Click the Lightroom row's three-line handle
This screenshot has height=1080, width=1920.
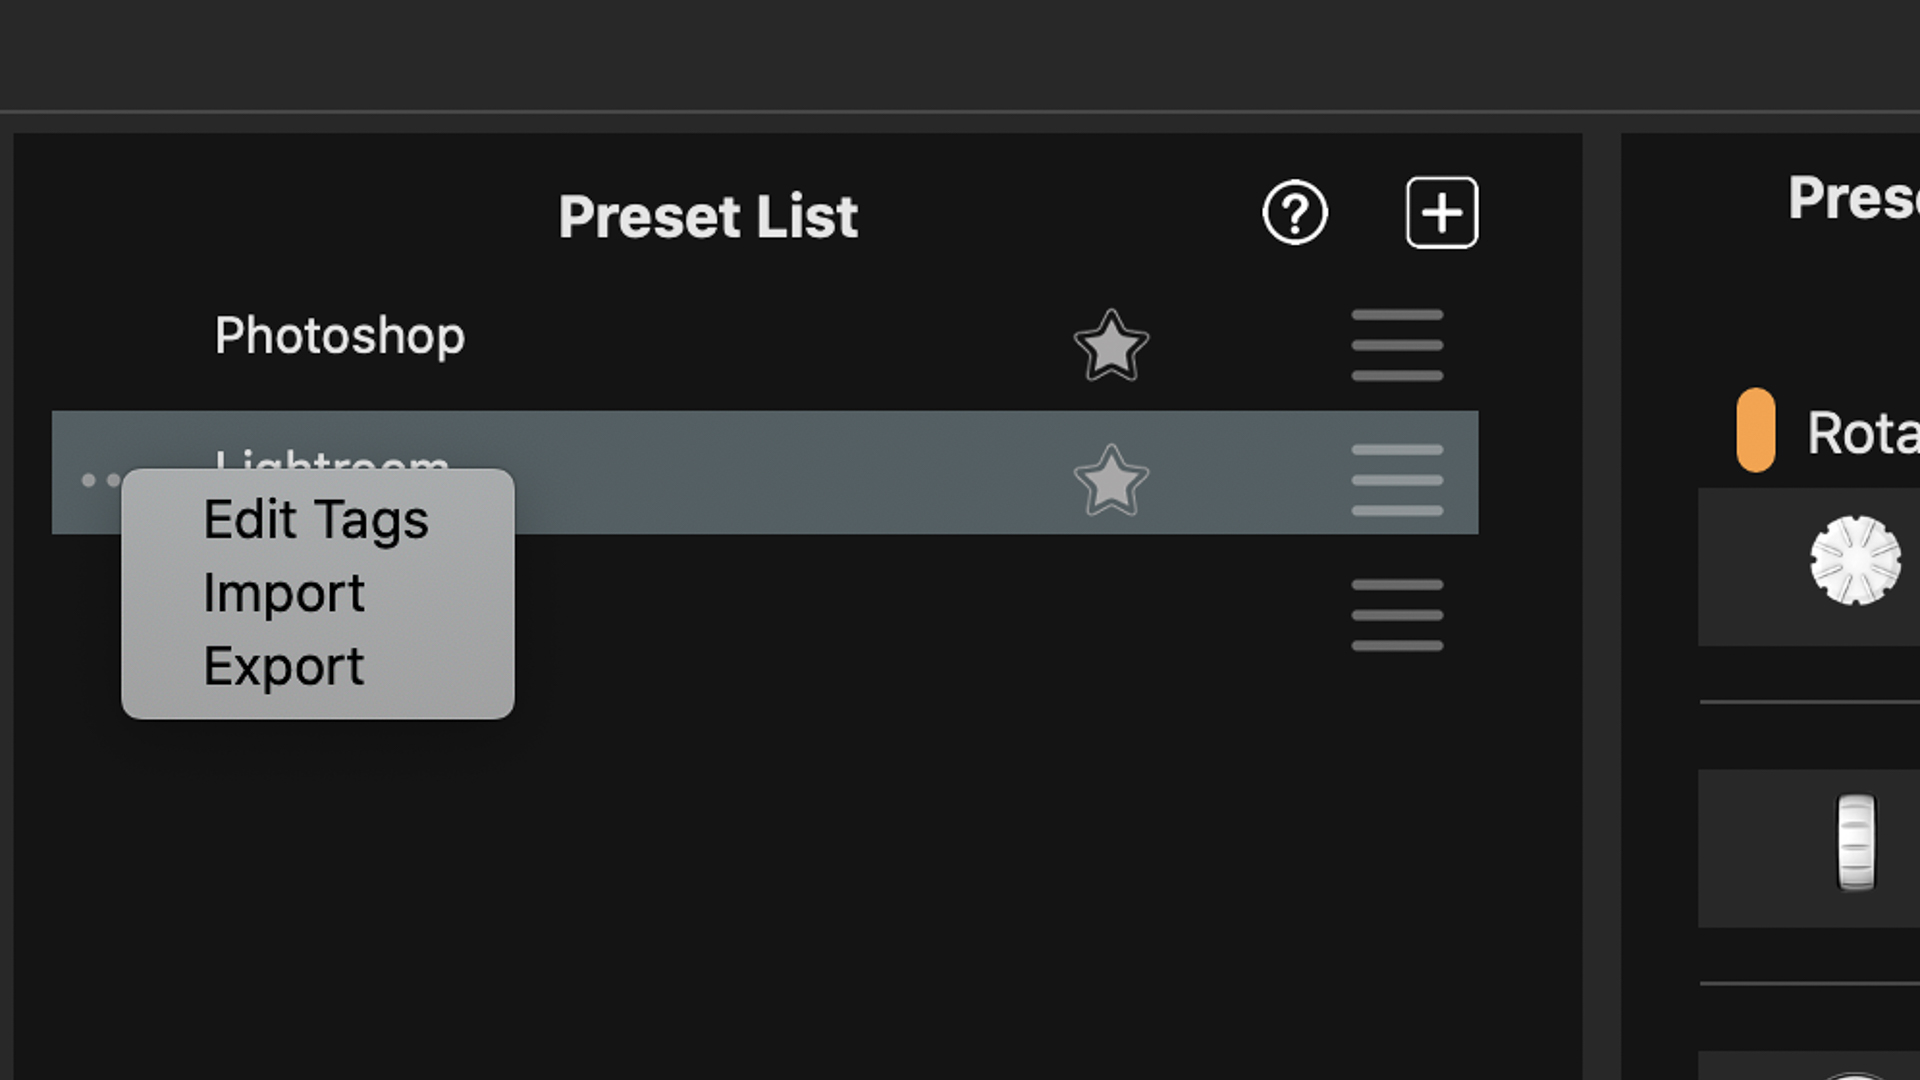click(1397, 481)
